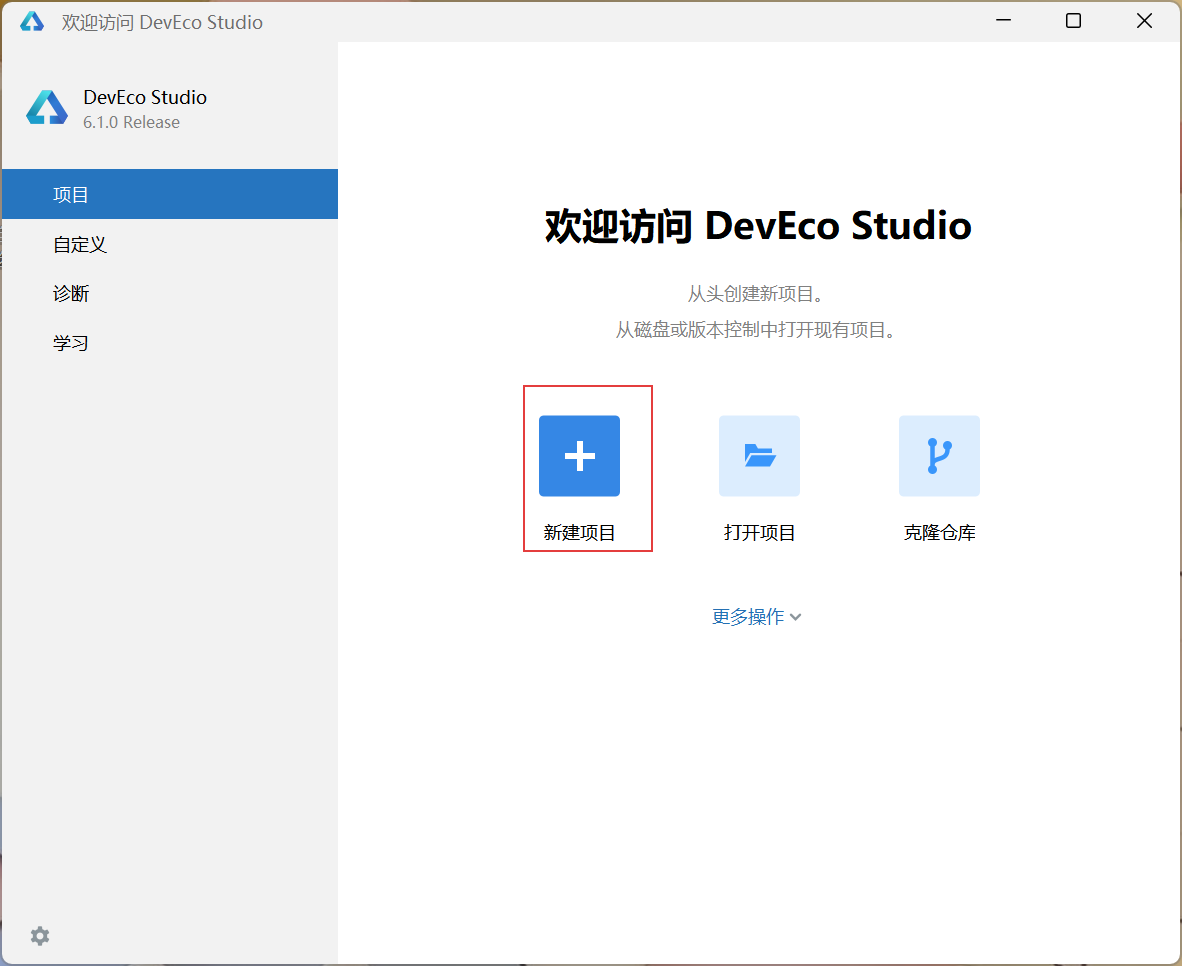Click the 从头创建新项目 text
1182x966 pixels.
tap(758, 293)
